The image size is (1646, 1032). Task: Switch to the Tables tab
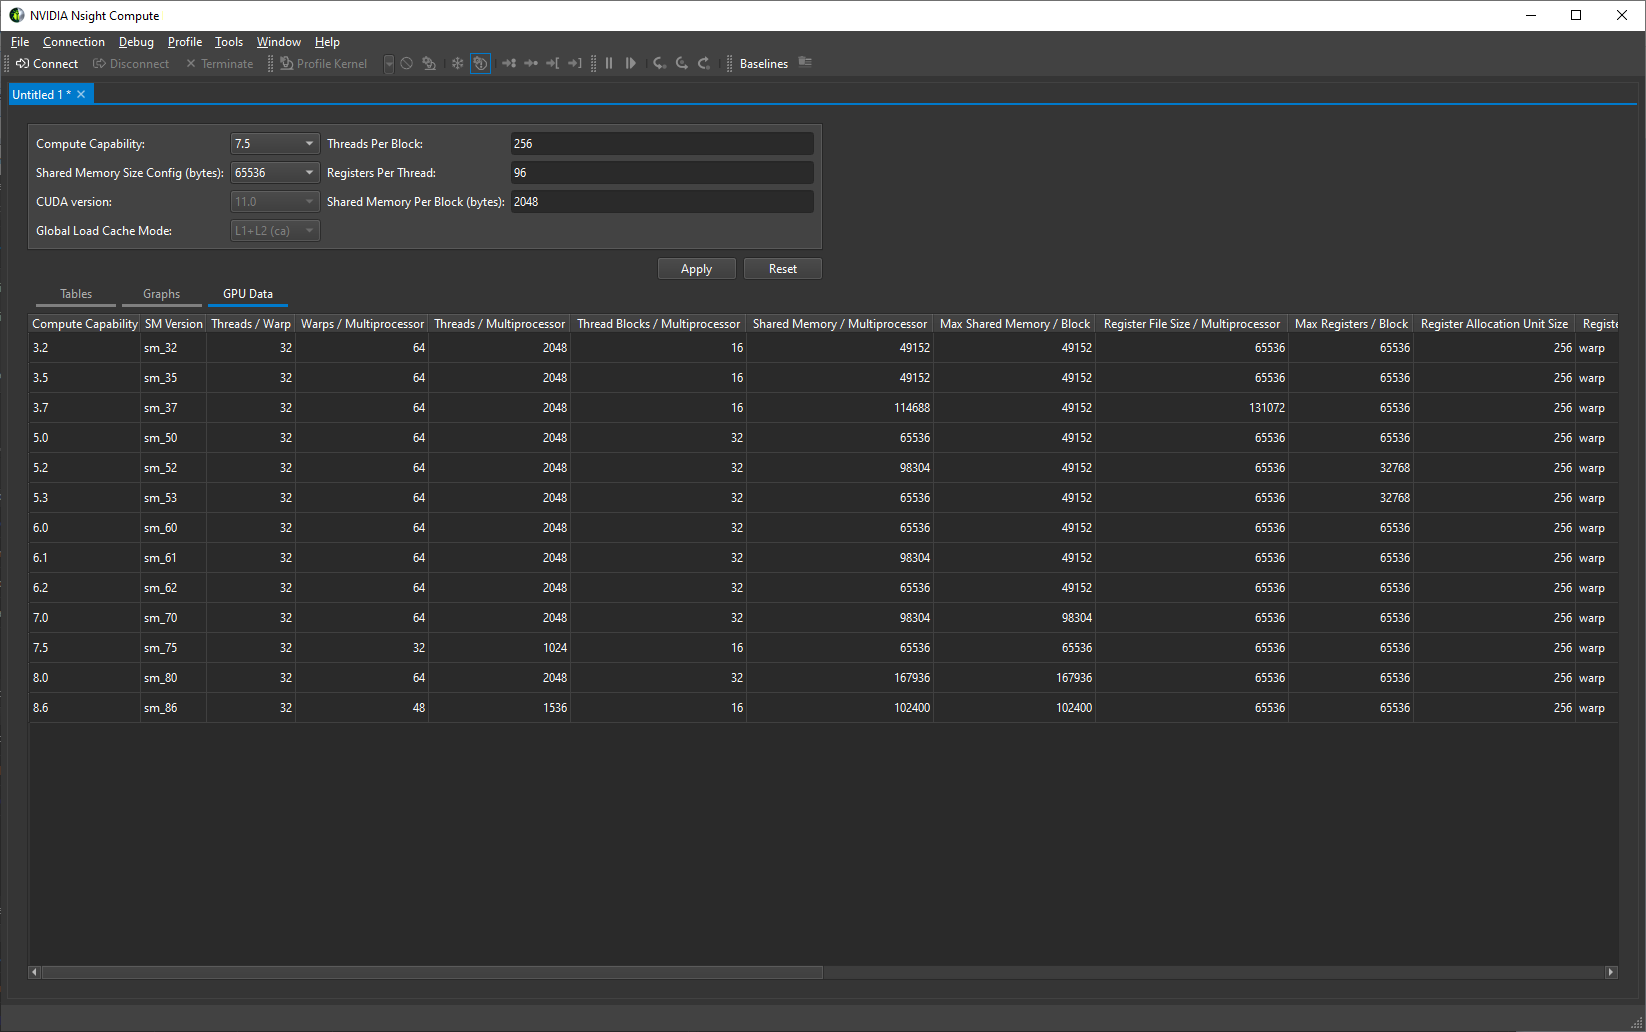click(x=76, y=294)
